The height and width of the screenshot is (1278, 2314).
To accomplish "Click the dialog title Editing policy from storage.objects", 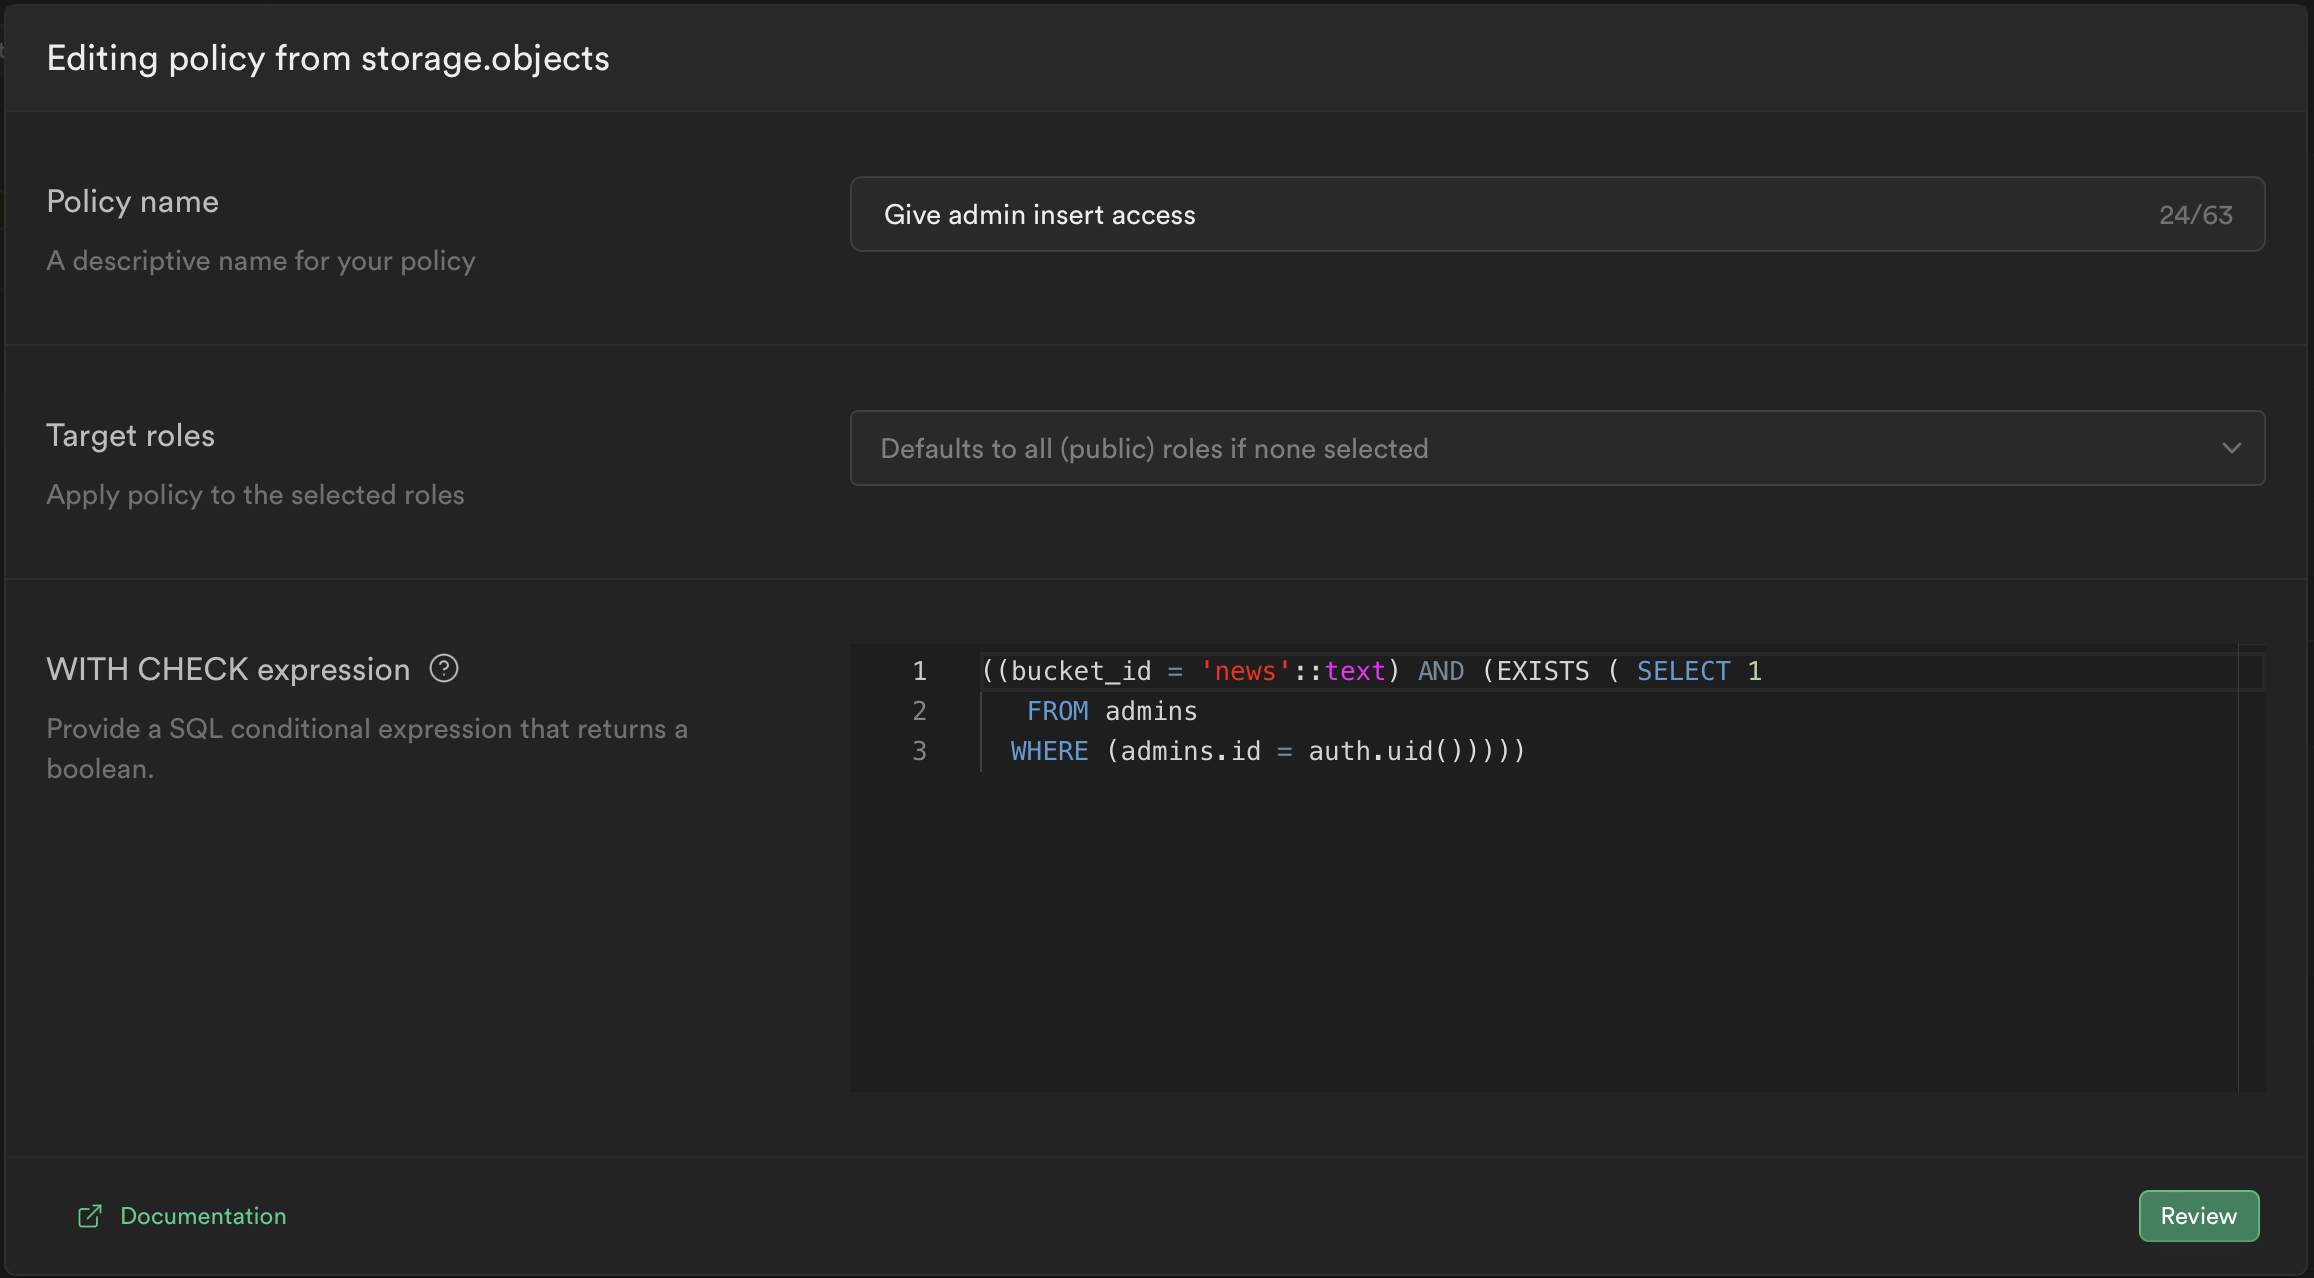I will pos(327,58).
